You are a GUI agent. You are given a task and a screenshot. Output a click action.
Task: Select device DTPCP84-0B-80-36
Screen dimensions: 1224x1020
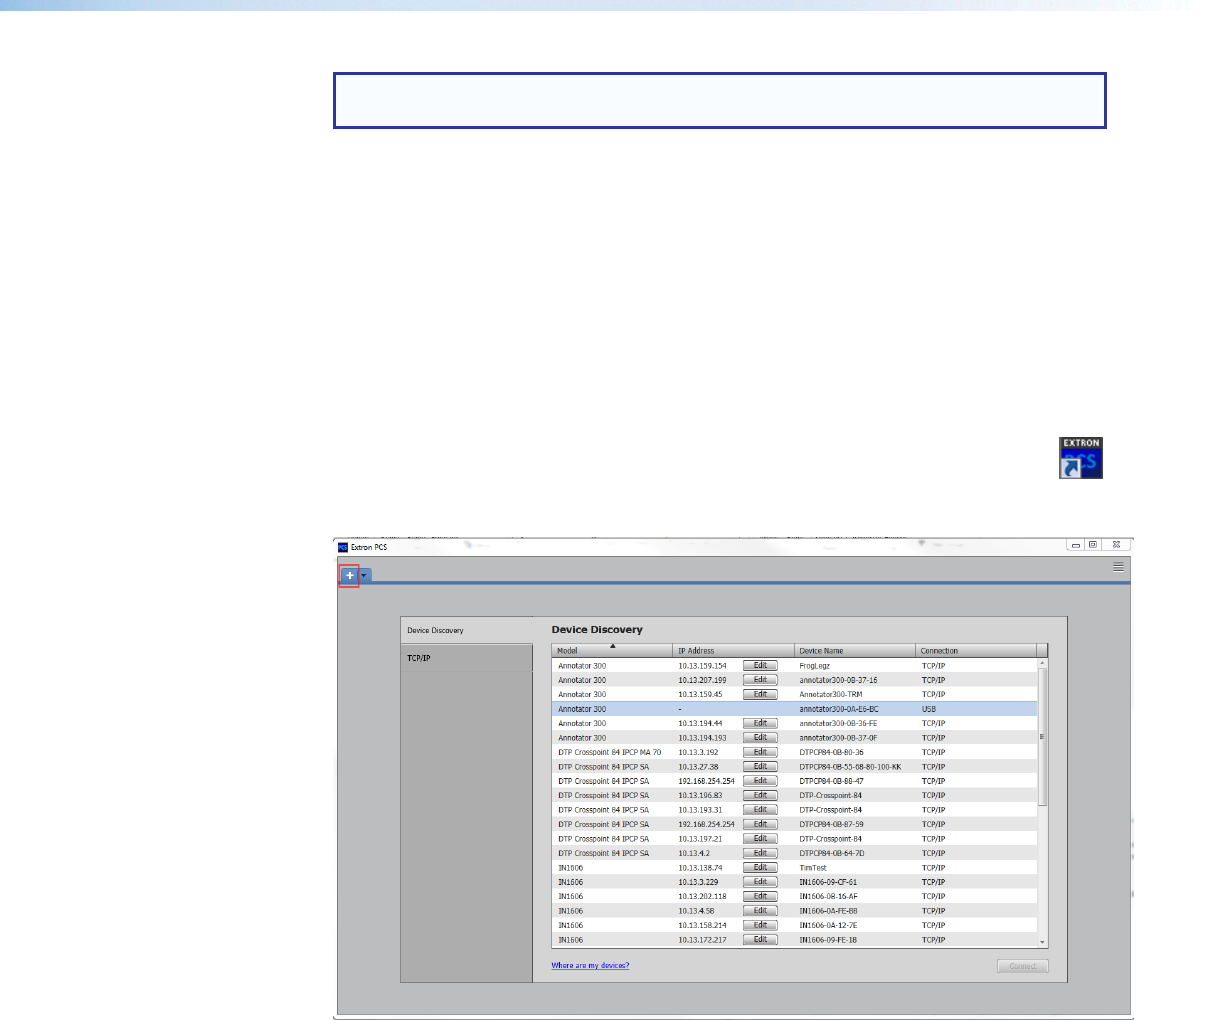pyautogui.click(x=831, y=752)
